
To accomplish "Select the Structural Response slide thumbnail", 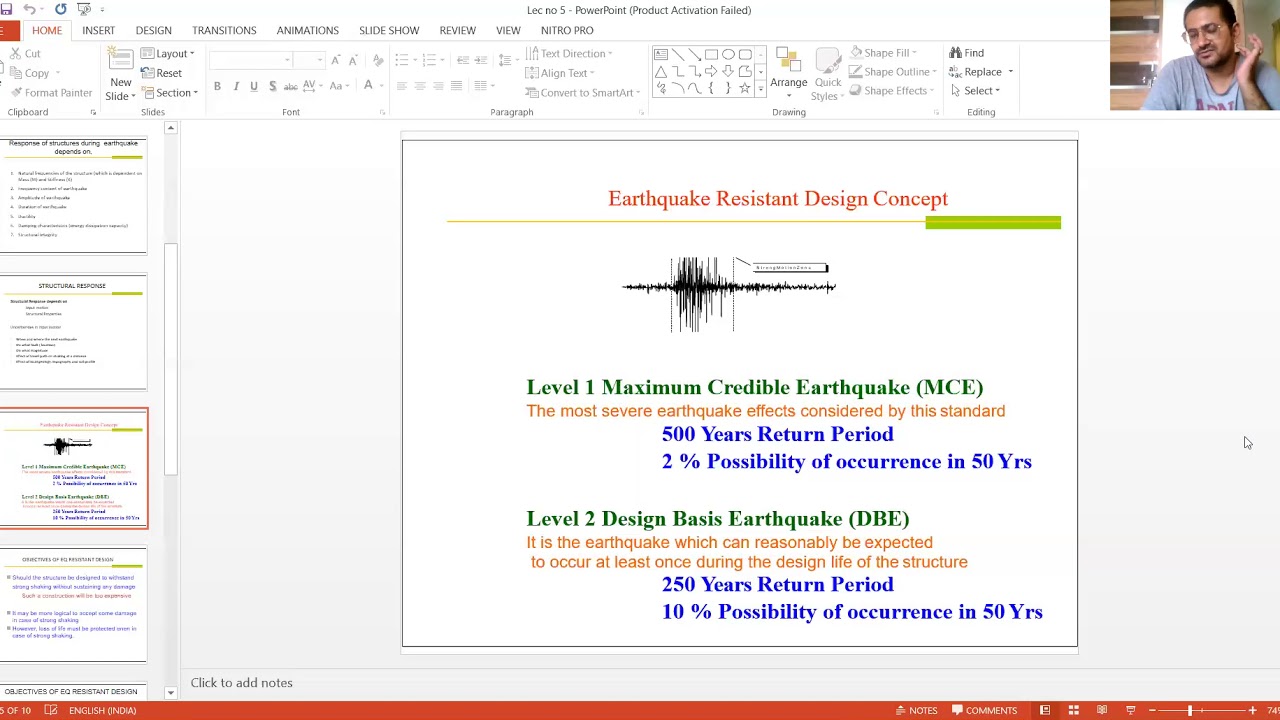I will pyautogui.click(x=74, y=331).
